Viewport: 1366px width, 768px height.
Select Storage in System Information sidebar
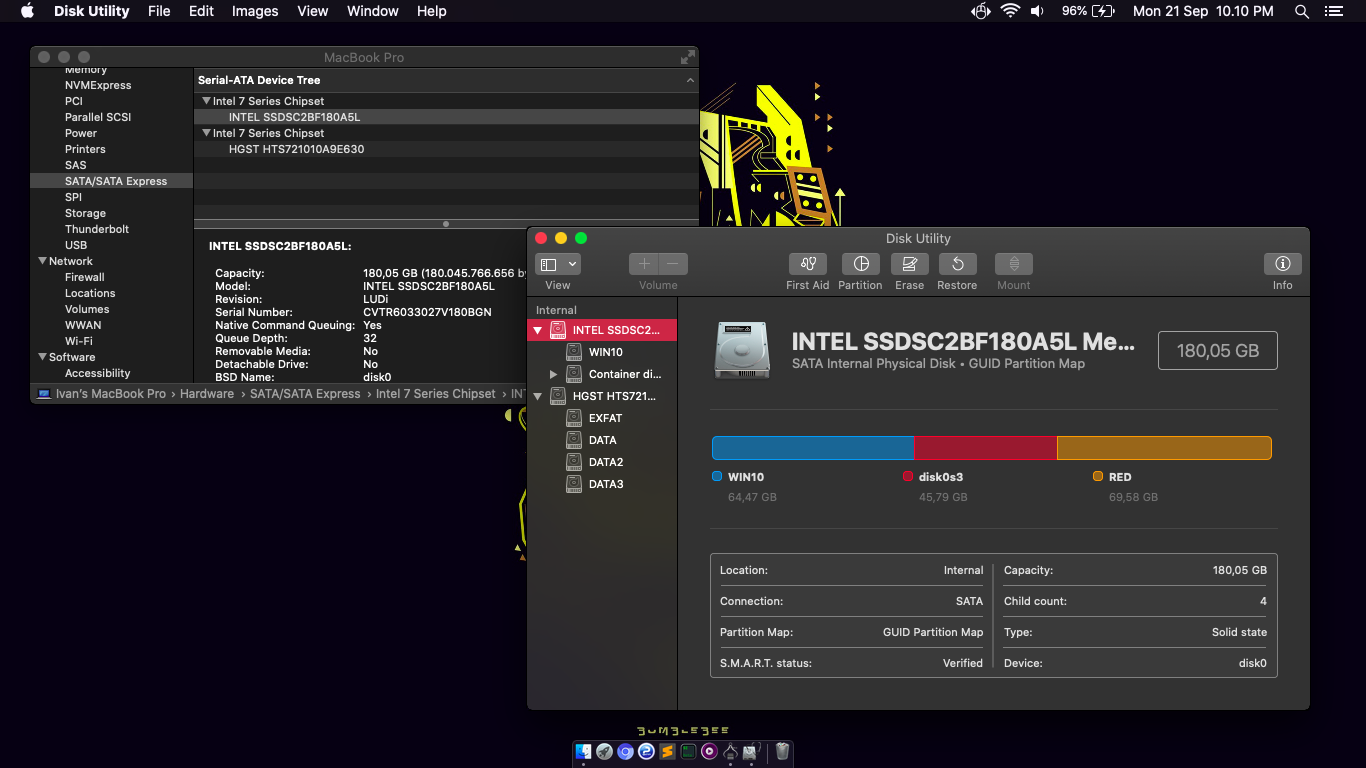[85, 213]
